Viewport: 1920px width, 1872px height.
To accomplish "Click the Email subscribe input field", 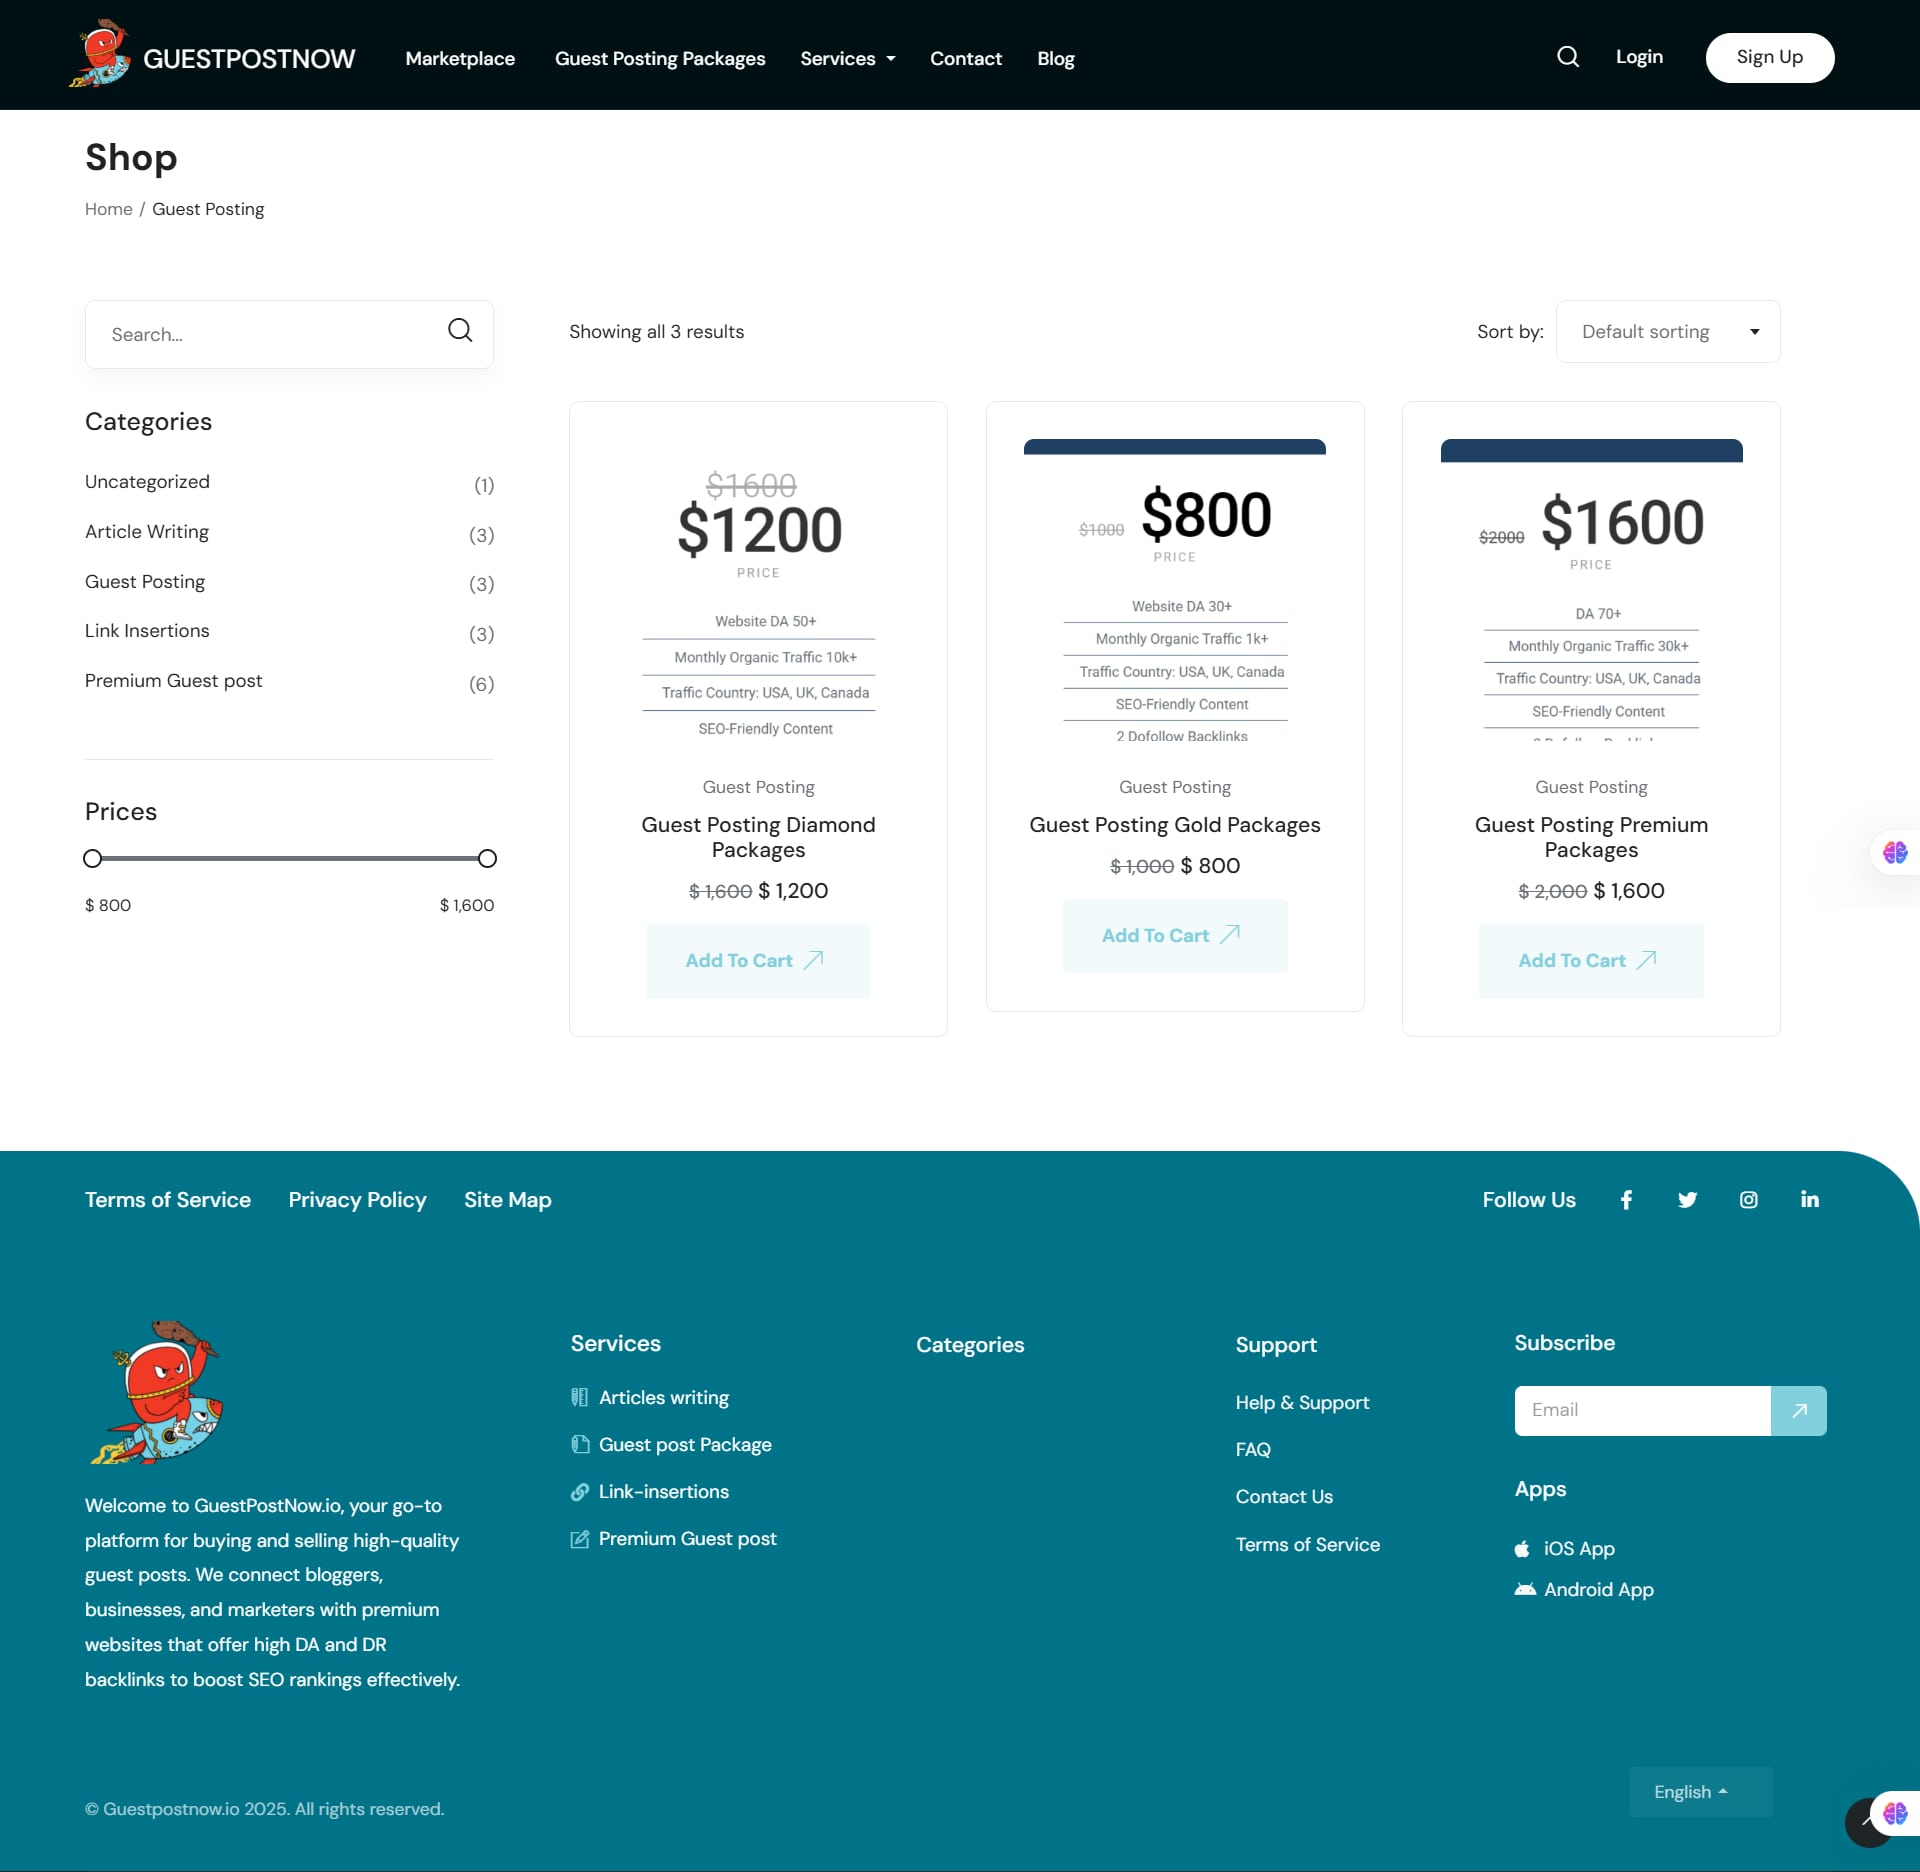I will click(x=1642, y=1410).
